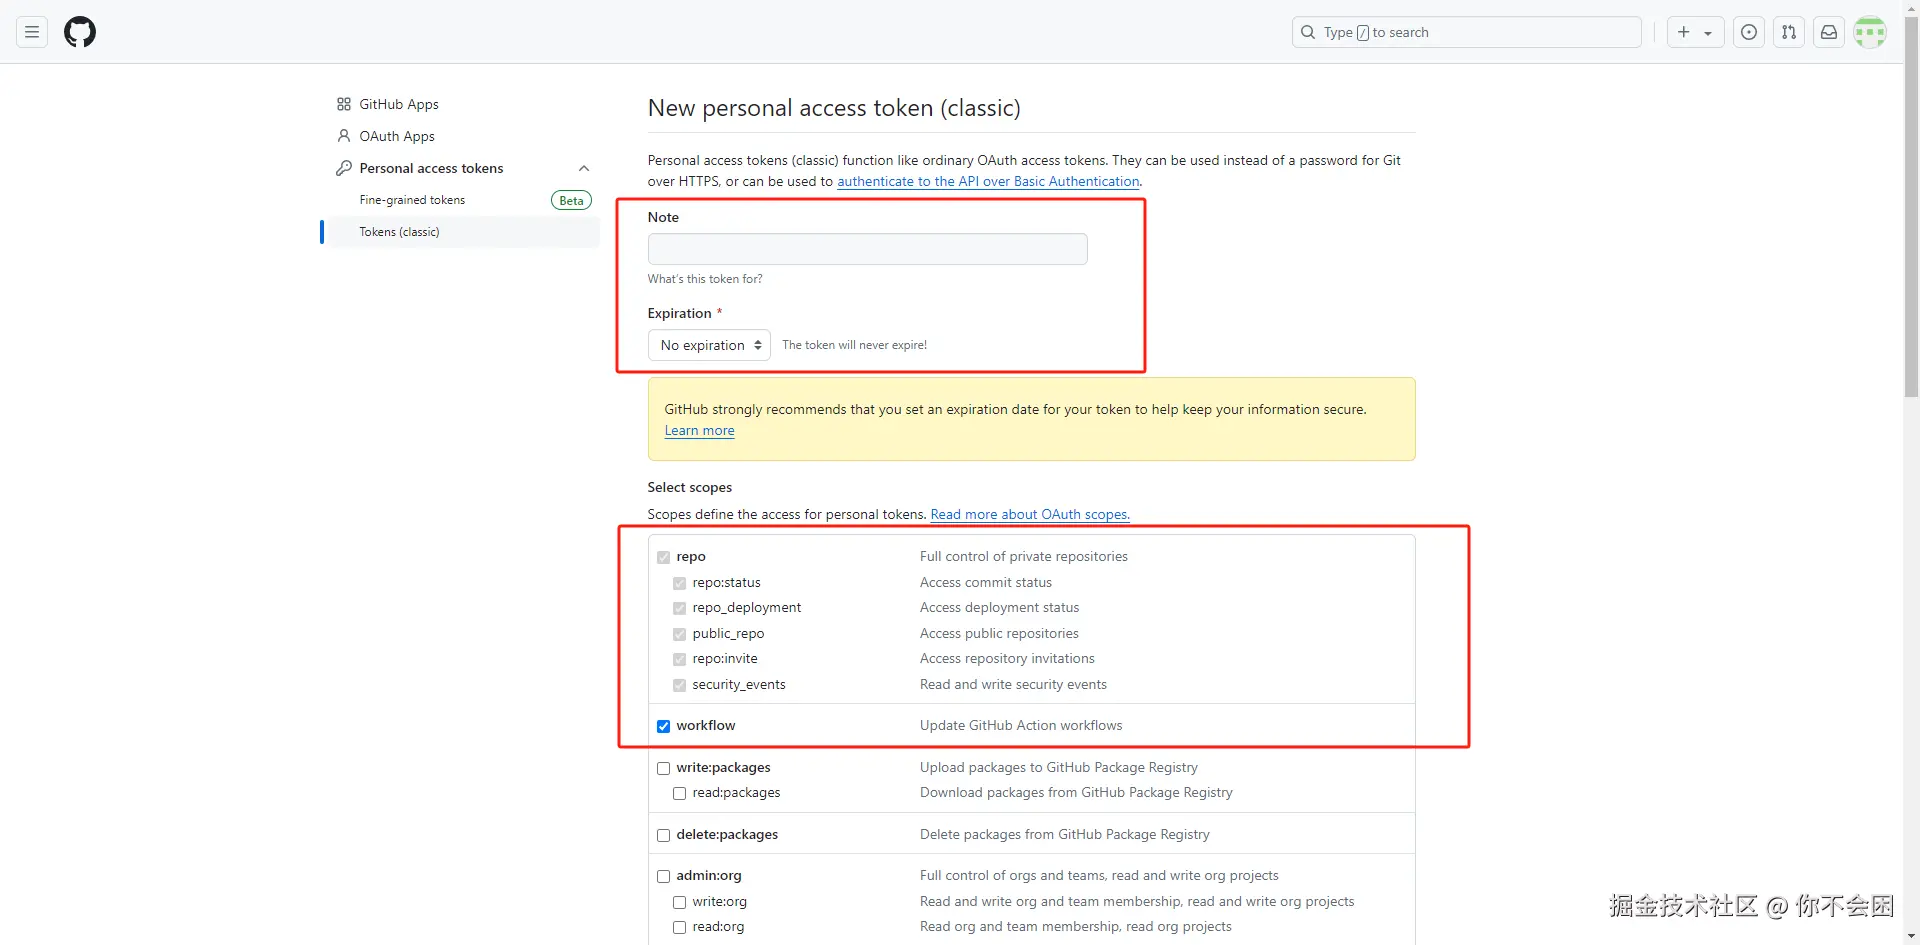Image resolution: width=1920 pixels, height=945 pixels.
Task: Toggle the security_events checkbox
Action: point(679,685)
